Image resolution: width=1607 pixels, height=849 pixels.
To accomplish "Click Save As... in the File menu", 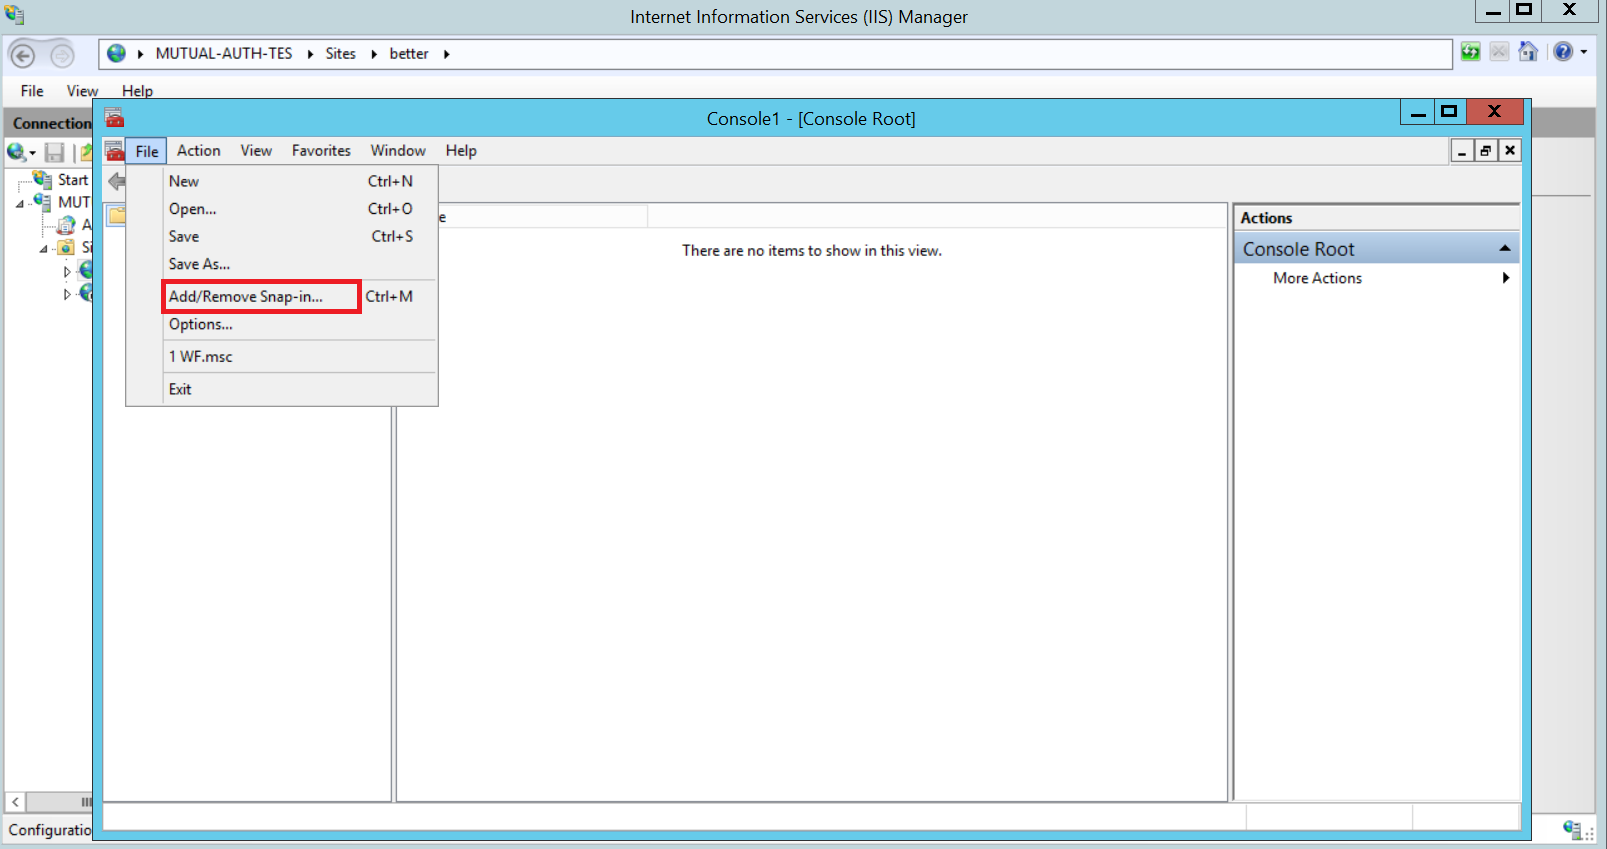I will pos(199,264).
